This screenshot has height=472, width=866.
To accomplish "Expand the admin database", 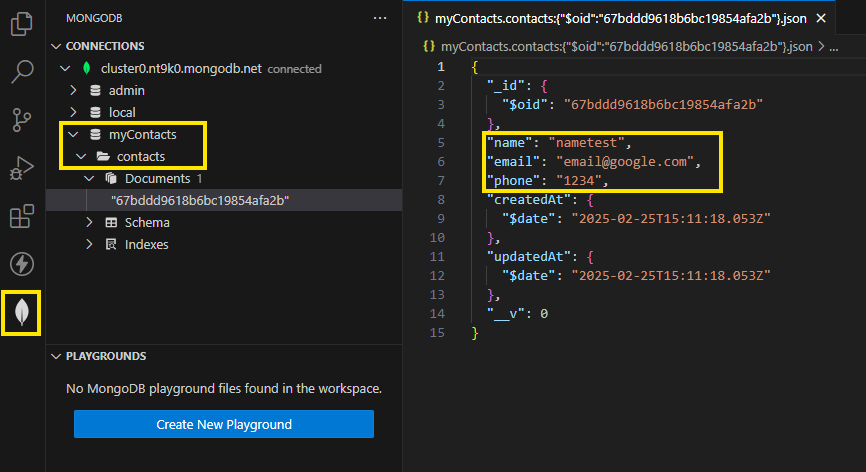I will 73,90.
